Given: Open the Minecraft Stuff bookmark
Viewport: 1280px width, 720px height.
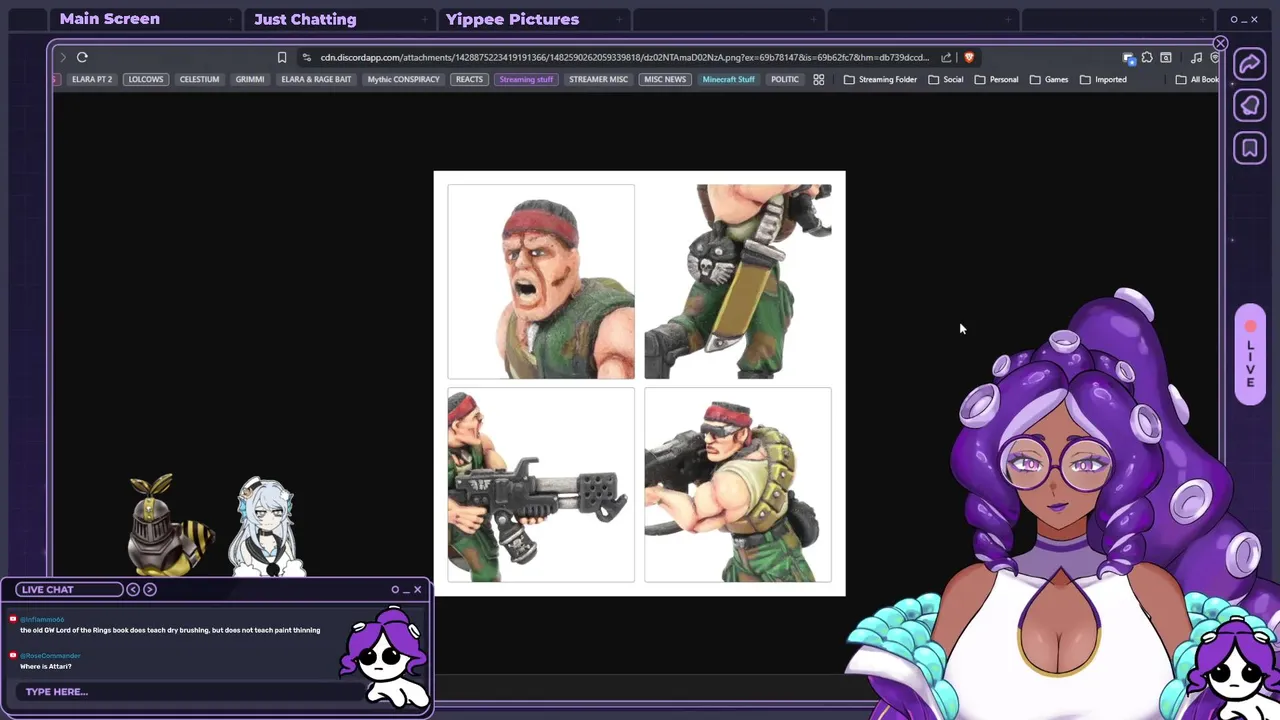Looking at the screenshot, I should click(x=728, y=79).
